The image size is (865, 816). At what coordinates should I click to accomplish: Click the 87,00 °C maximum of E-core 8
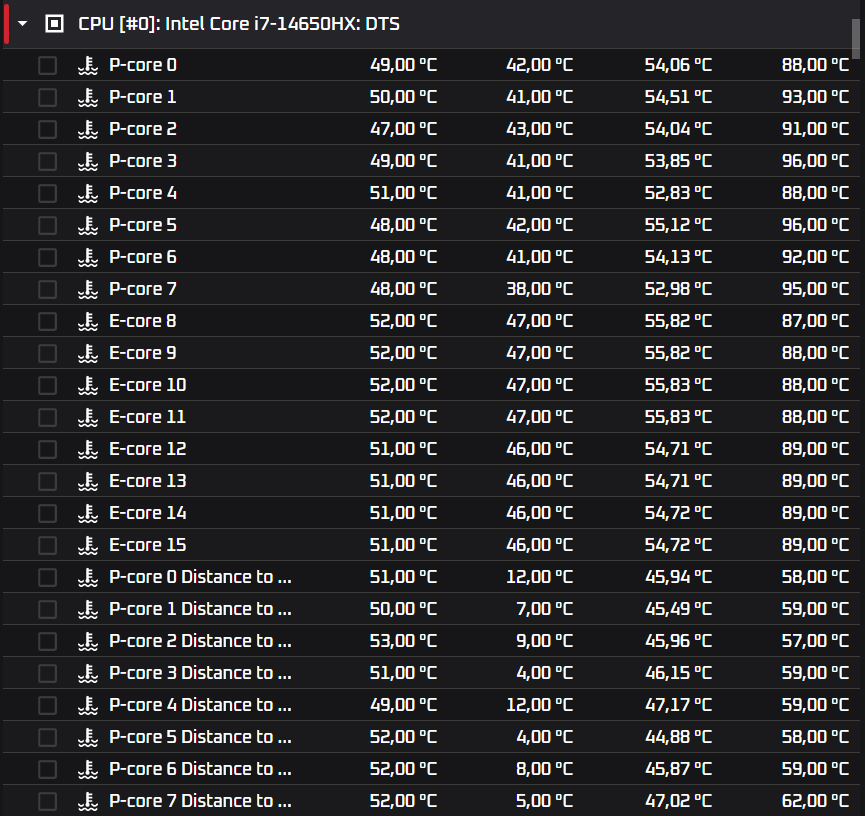pos(815,321)
